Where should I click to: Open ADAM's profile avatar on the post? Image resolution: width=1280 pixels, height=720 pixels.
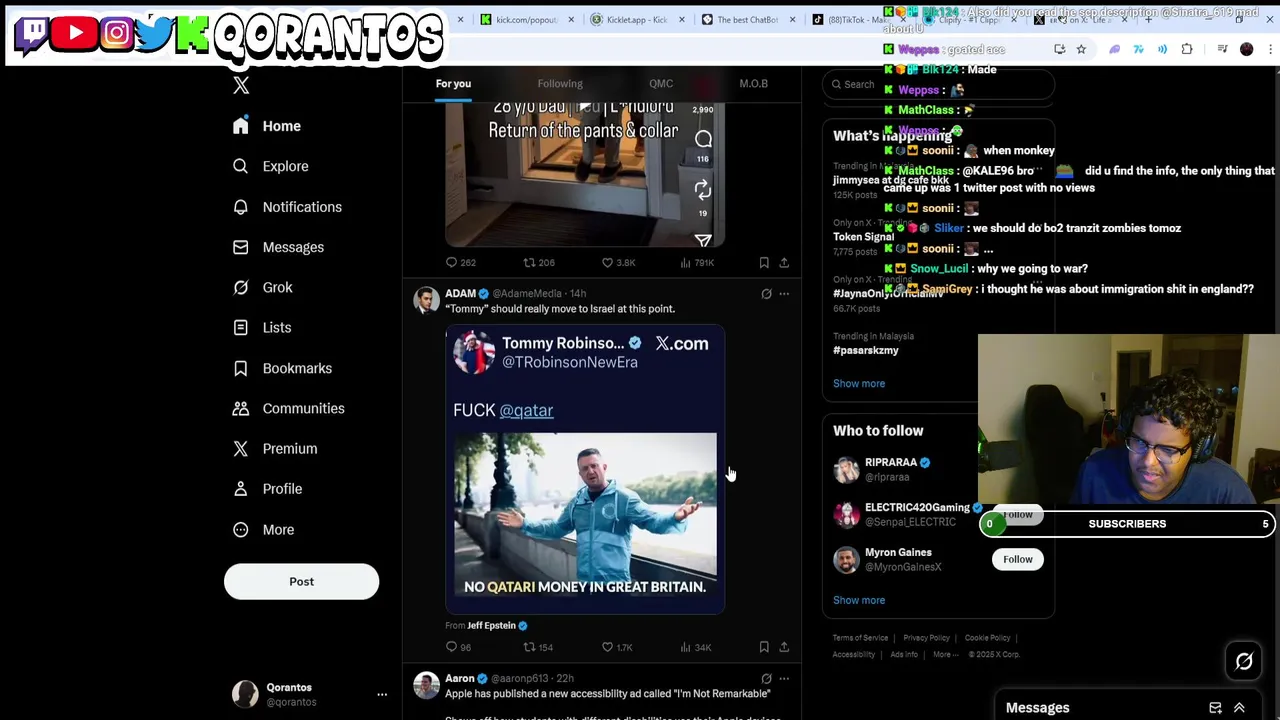[x=427, y=300]
